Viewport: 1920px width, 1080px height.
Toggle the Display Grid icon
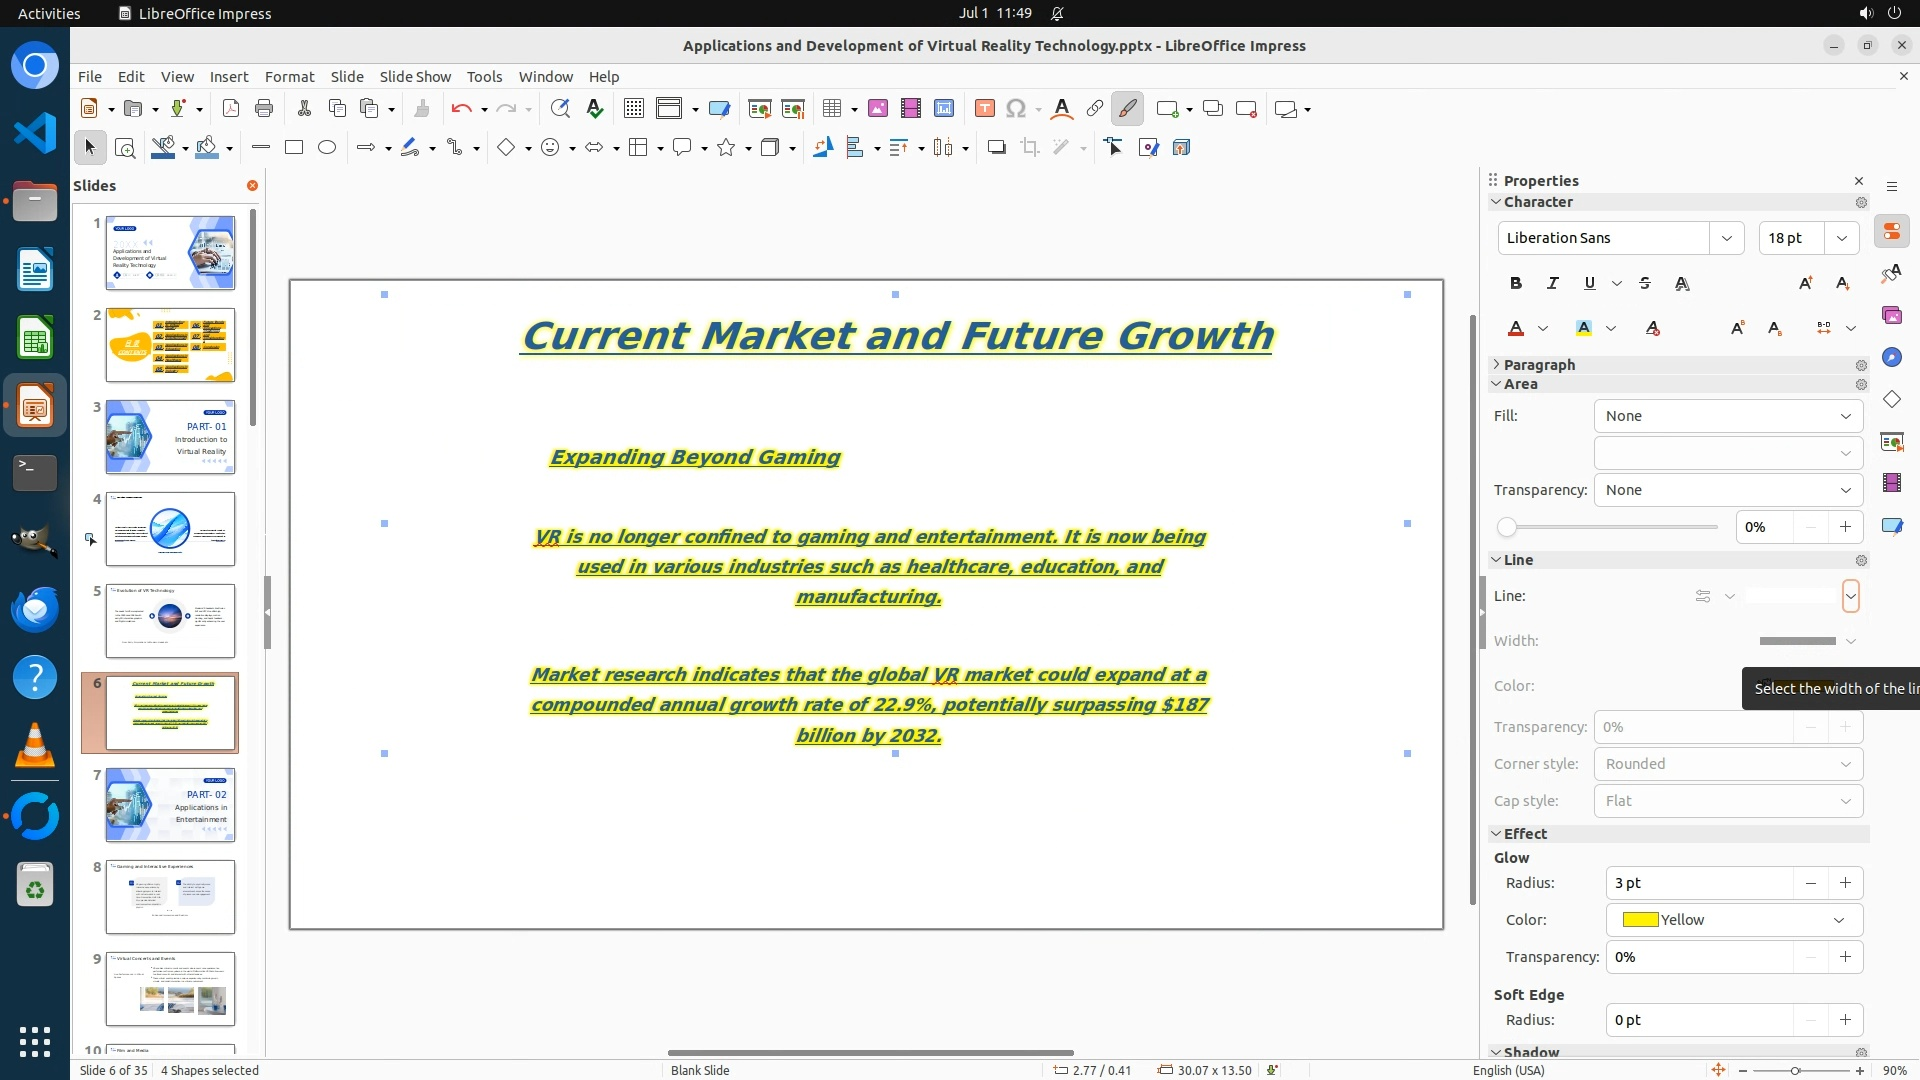click(633, 109)
